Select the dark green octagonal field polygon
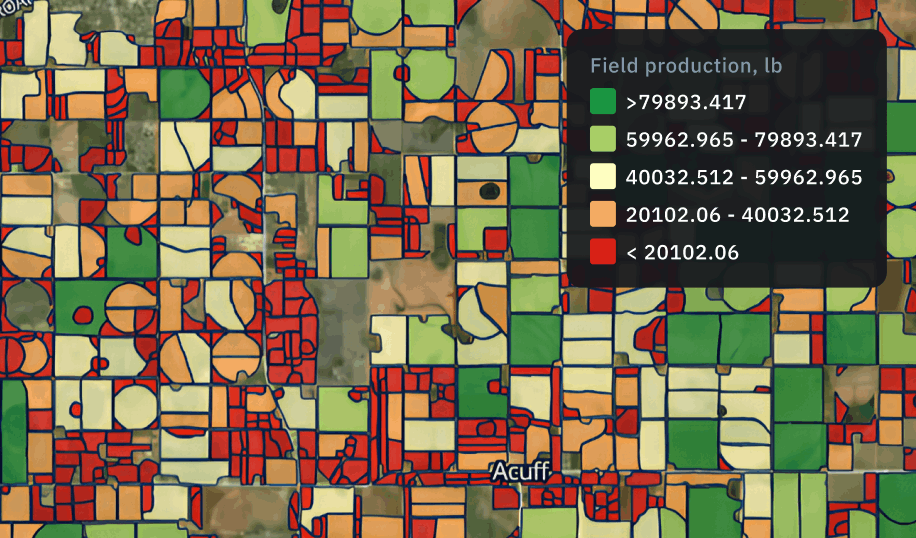This screenshot has width=916, height=538. [x=184, y=93]
